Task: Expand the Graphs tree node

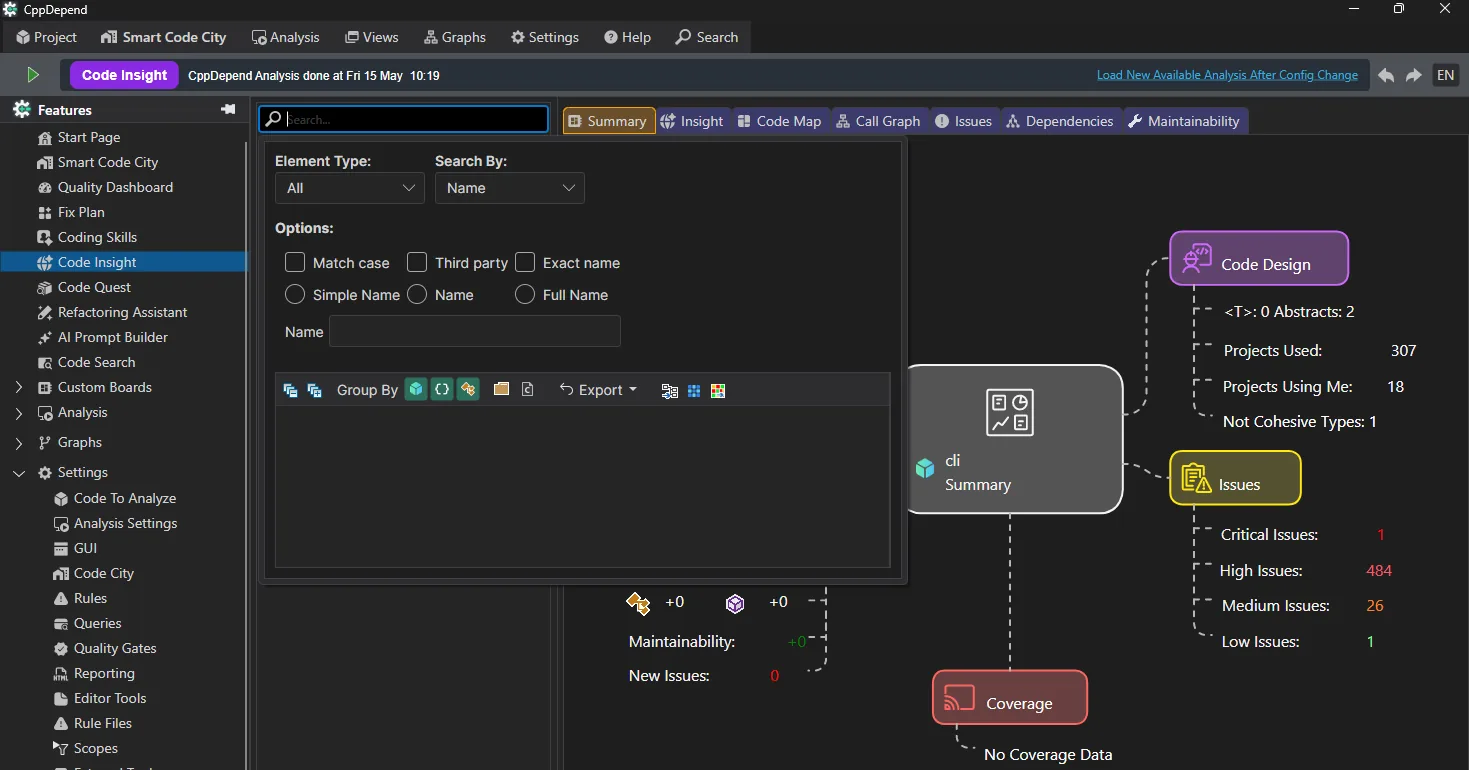Action: coord(19,442)
